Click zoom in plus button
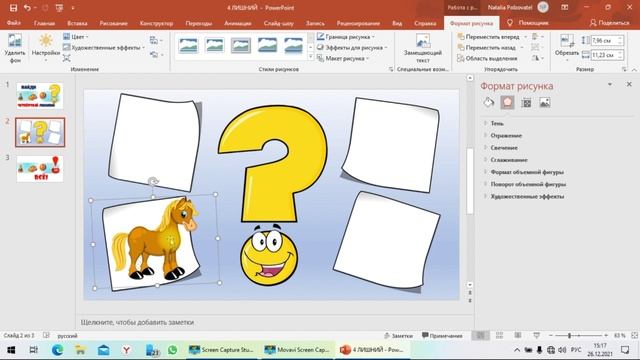Screen dimensions: 640x360 606,336
